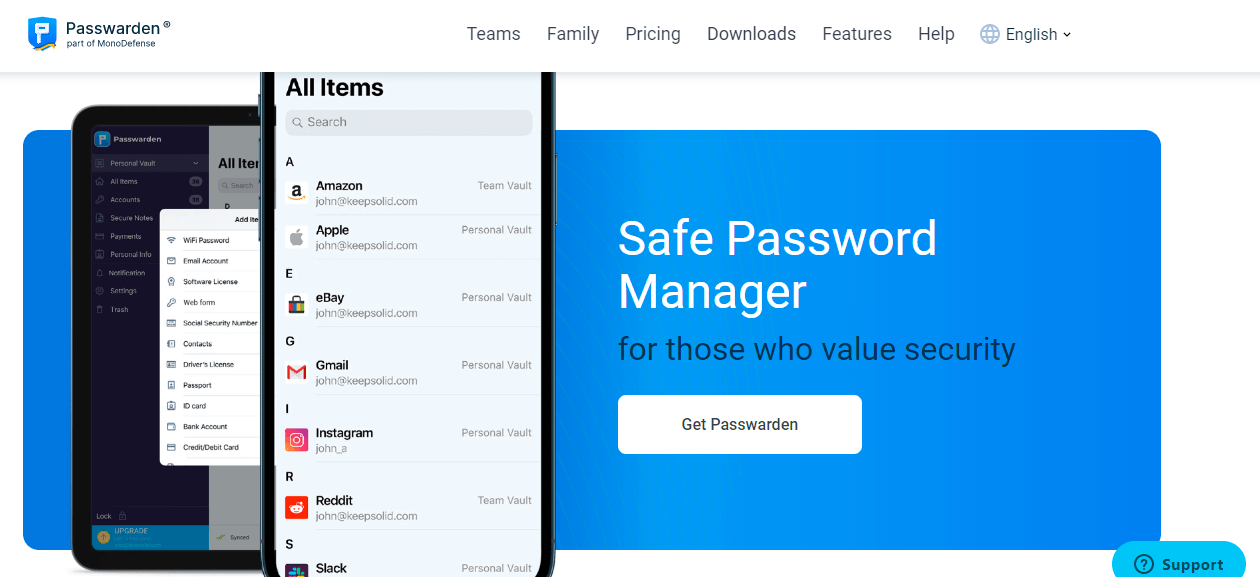Click the Slack logo icon
Screen dimensions: 1260x577
click(296, 570)
